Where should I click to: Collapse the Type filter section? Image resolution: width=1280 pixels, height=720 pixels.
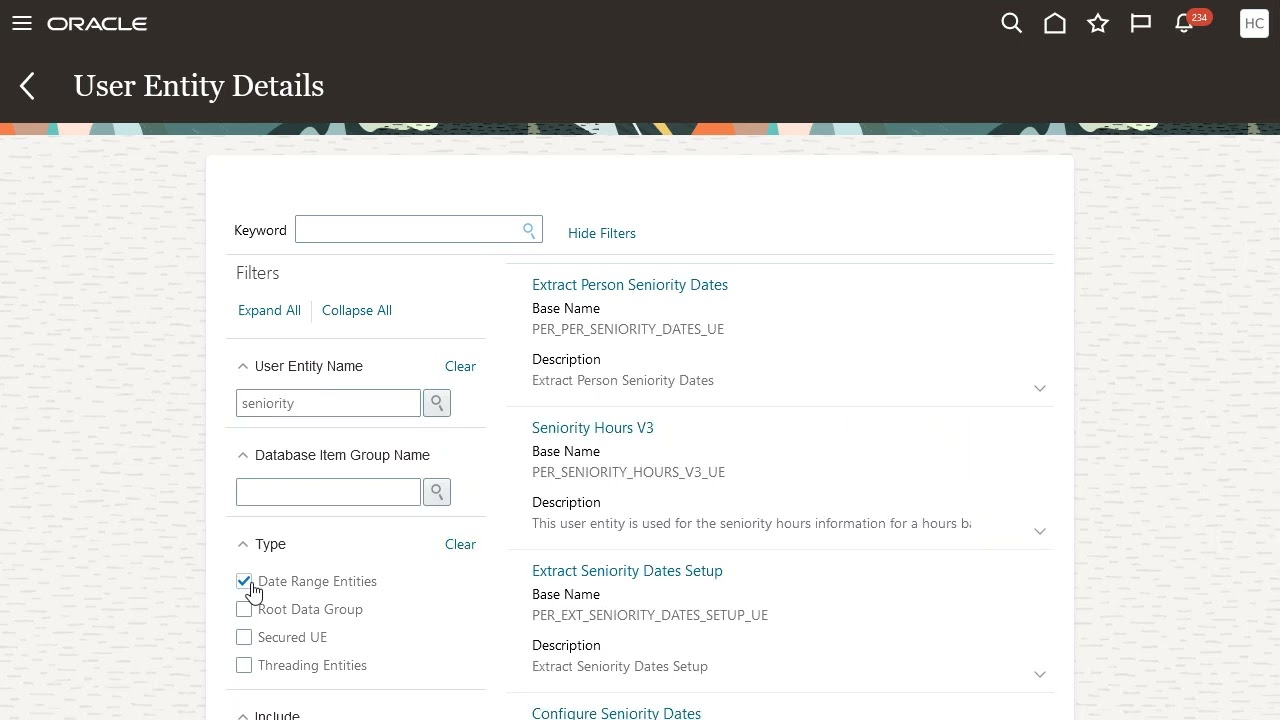pos(242,544)
